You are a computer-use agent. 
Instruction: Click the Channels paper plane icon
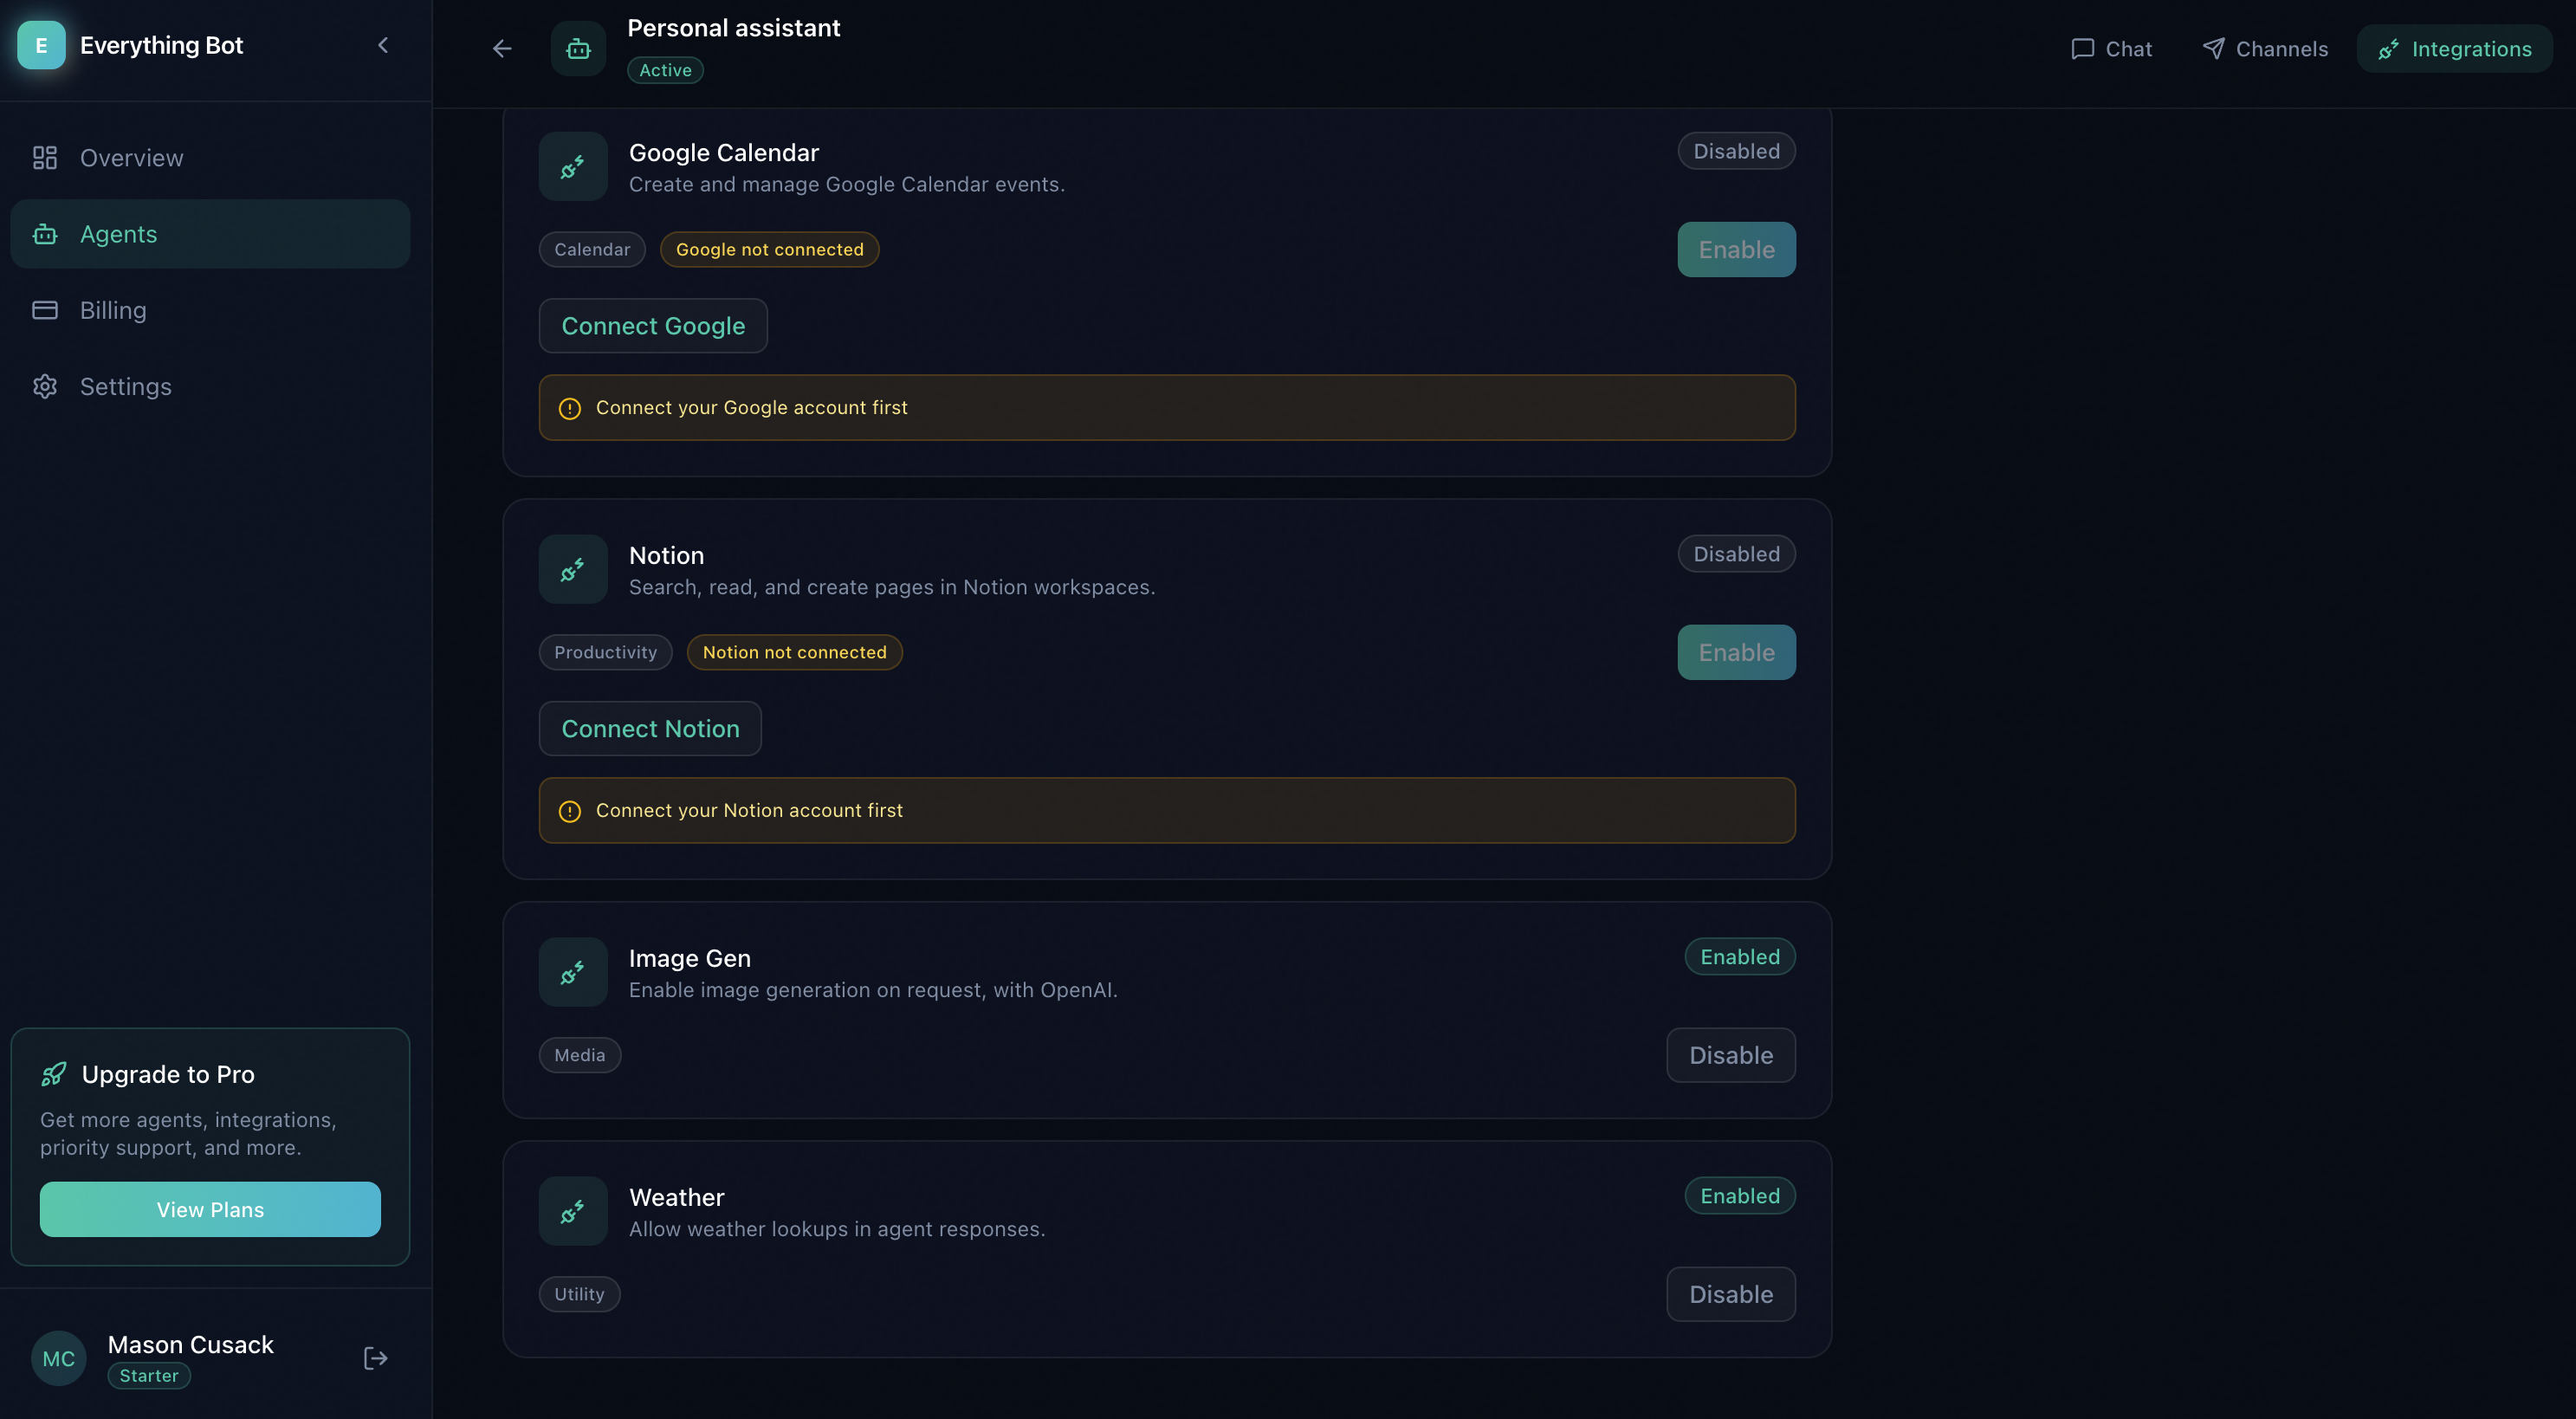[x=2213, y=49]
